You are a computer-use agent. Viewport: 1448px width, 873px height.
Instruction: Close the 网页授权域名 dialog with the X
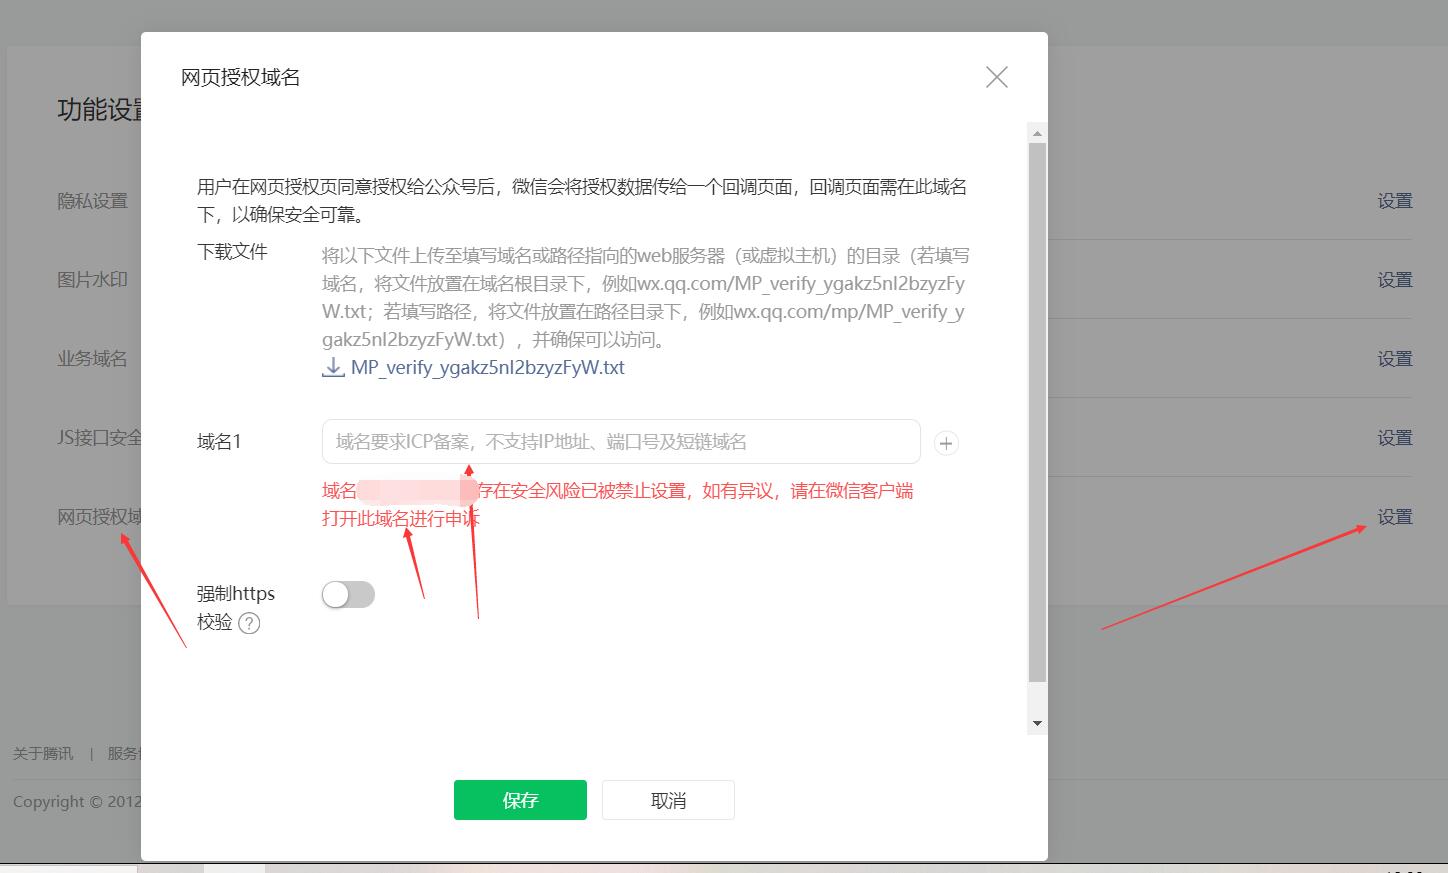996,77
